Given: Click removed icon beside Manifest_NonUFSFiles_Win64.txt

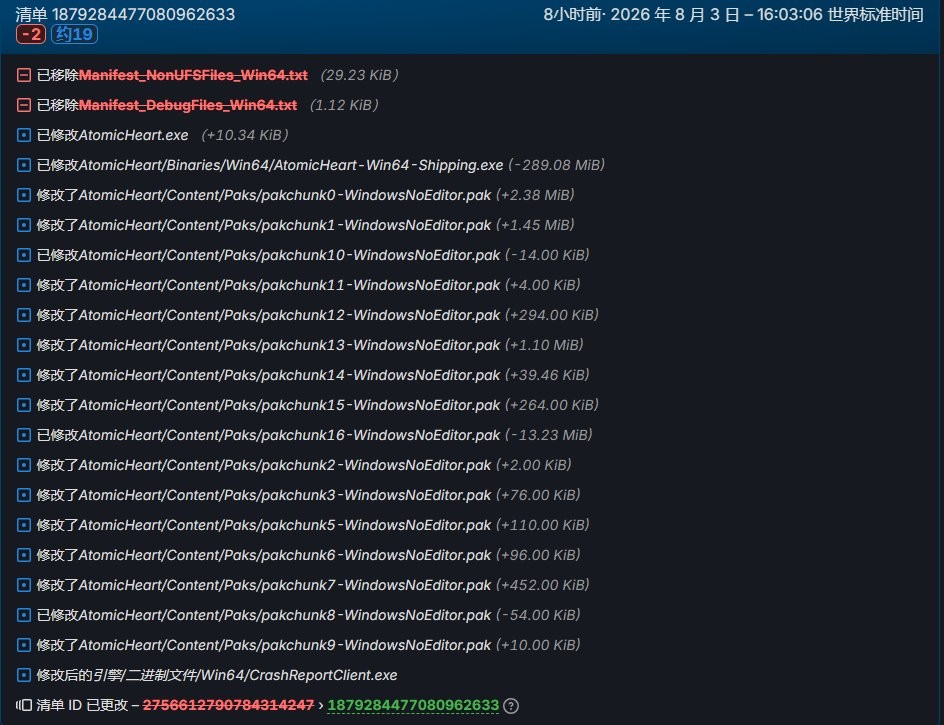Looking at the screenshot, I should pyautogui.click(x=23, y=75).
